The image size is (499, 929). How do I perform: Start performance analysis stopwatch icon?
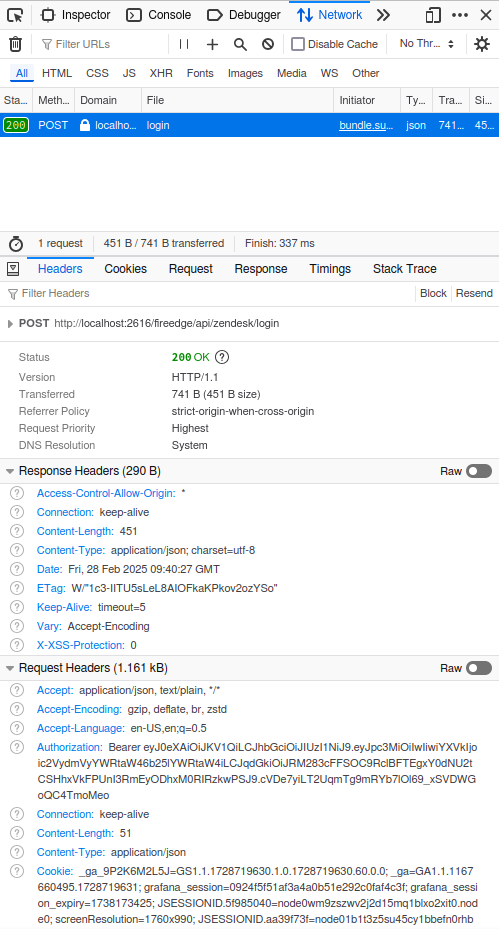pyautogui.click(x=16, y=244)
